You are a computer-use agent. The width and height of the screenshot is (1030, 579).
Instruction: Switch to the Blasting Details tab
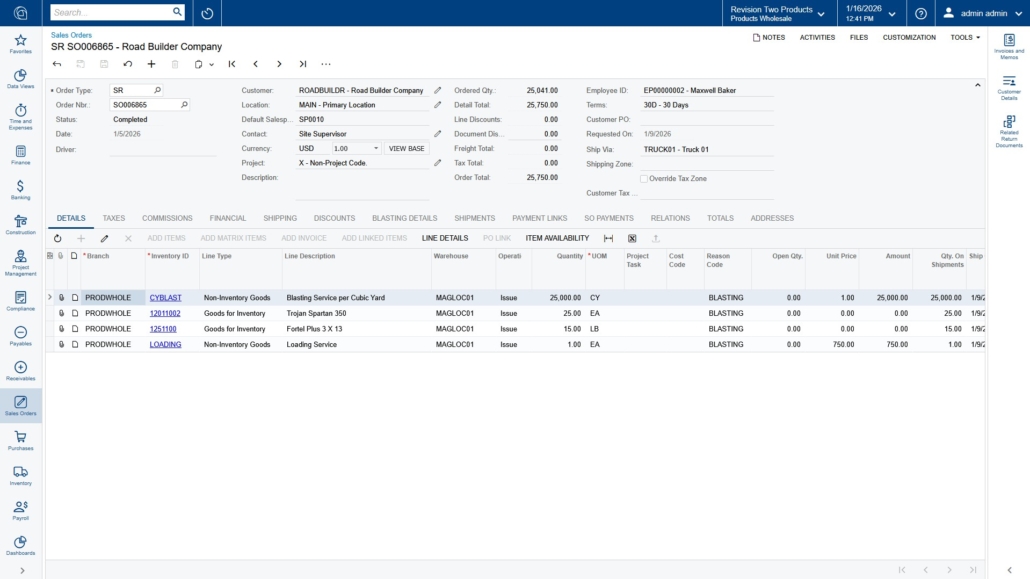point(404,218)
